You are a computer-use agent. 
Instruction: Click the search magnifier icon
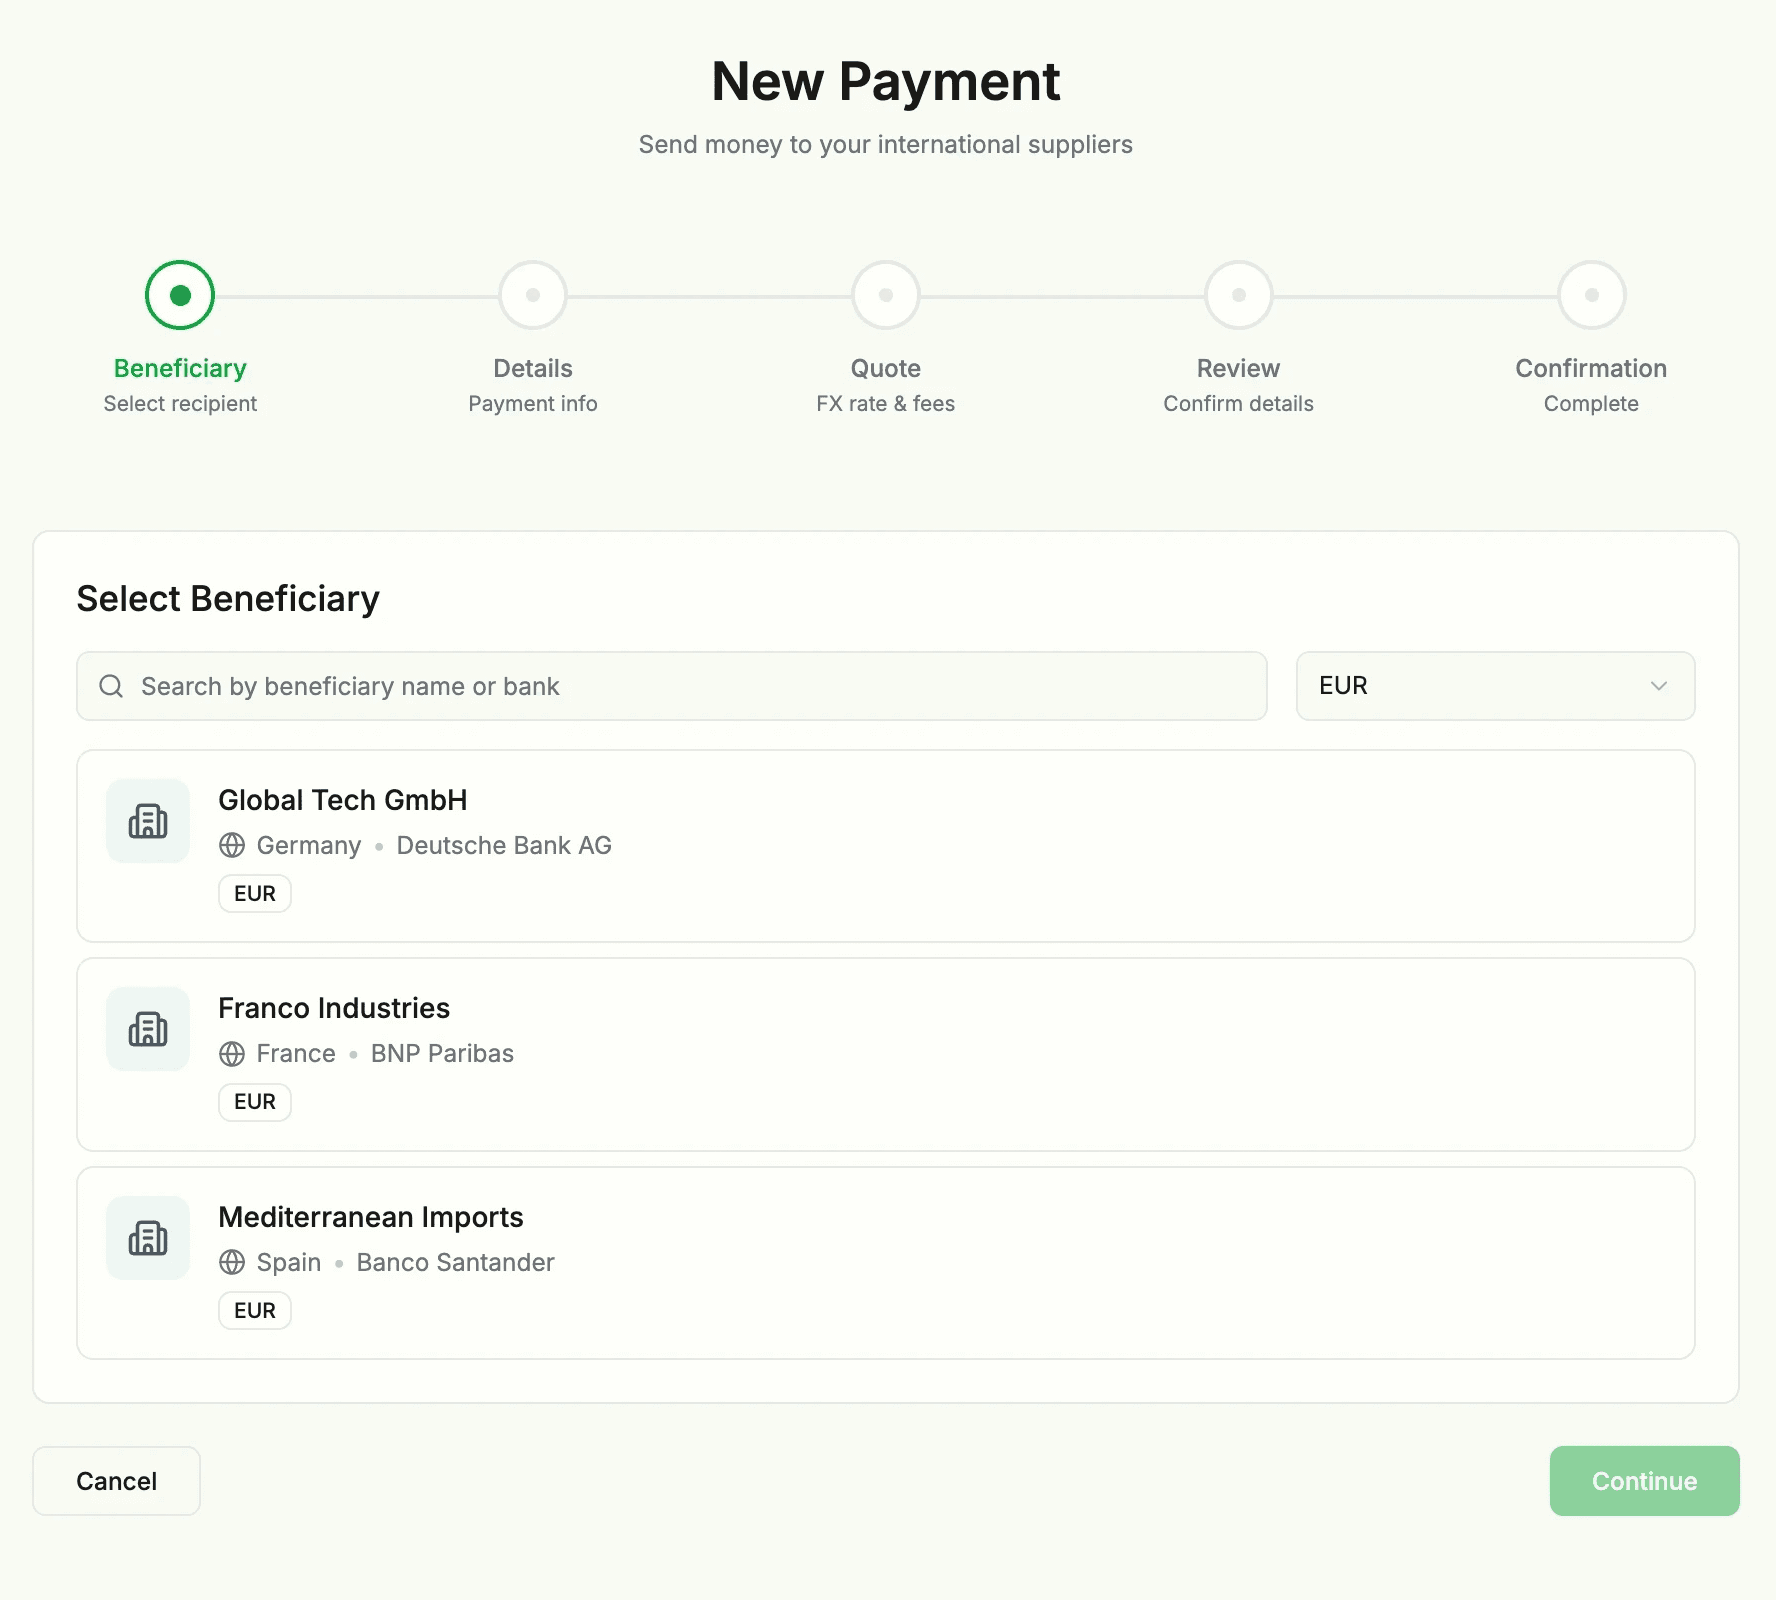tap(110, 686)
